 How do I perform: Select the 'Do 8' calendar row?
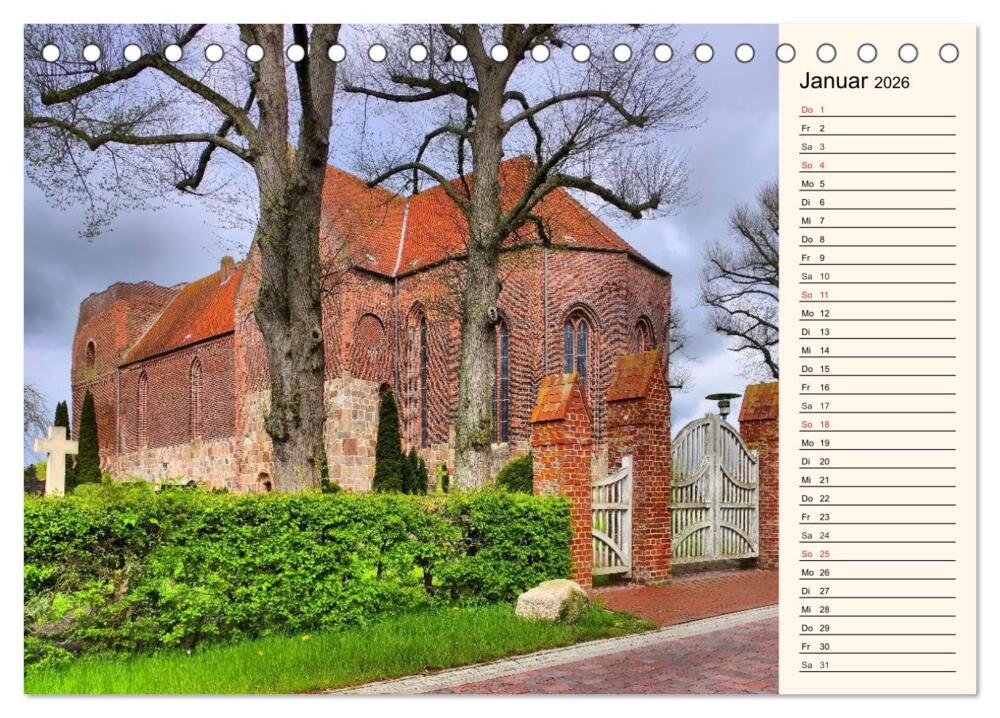click(878, 239)
